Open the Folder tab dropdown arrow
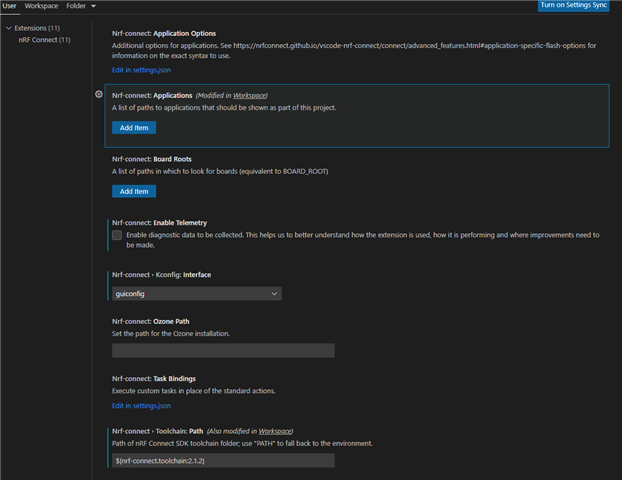The height and width of the screenshot is (480, 622). coord(94,6)
